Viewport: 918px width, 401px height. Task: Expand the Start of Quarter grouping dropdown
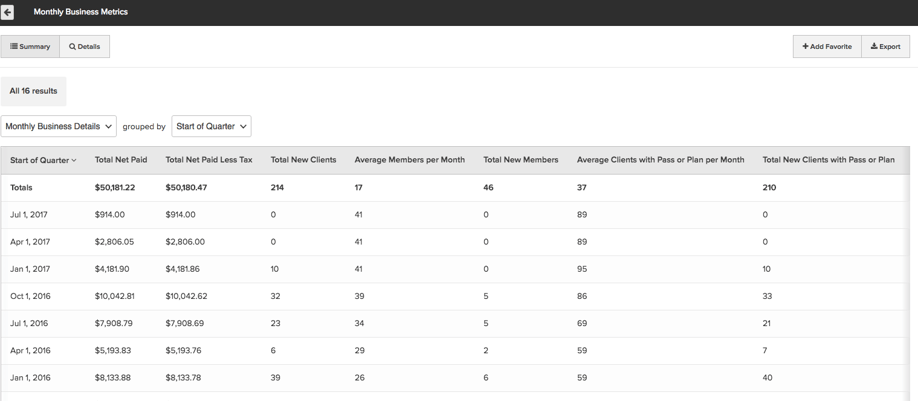point(211,127)
